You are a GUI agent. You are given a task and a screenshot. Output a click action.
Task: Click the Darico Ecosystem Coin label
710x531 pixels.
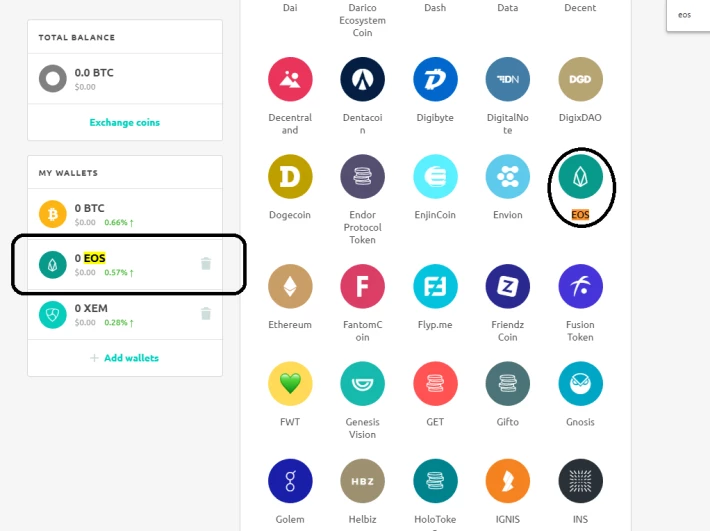(x=362, y=20)
